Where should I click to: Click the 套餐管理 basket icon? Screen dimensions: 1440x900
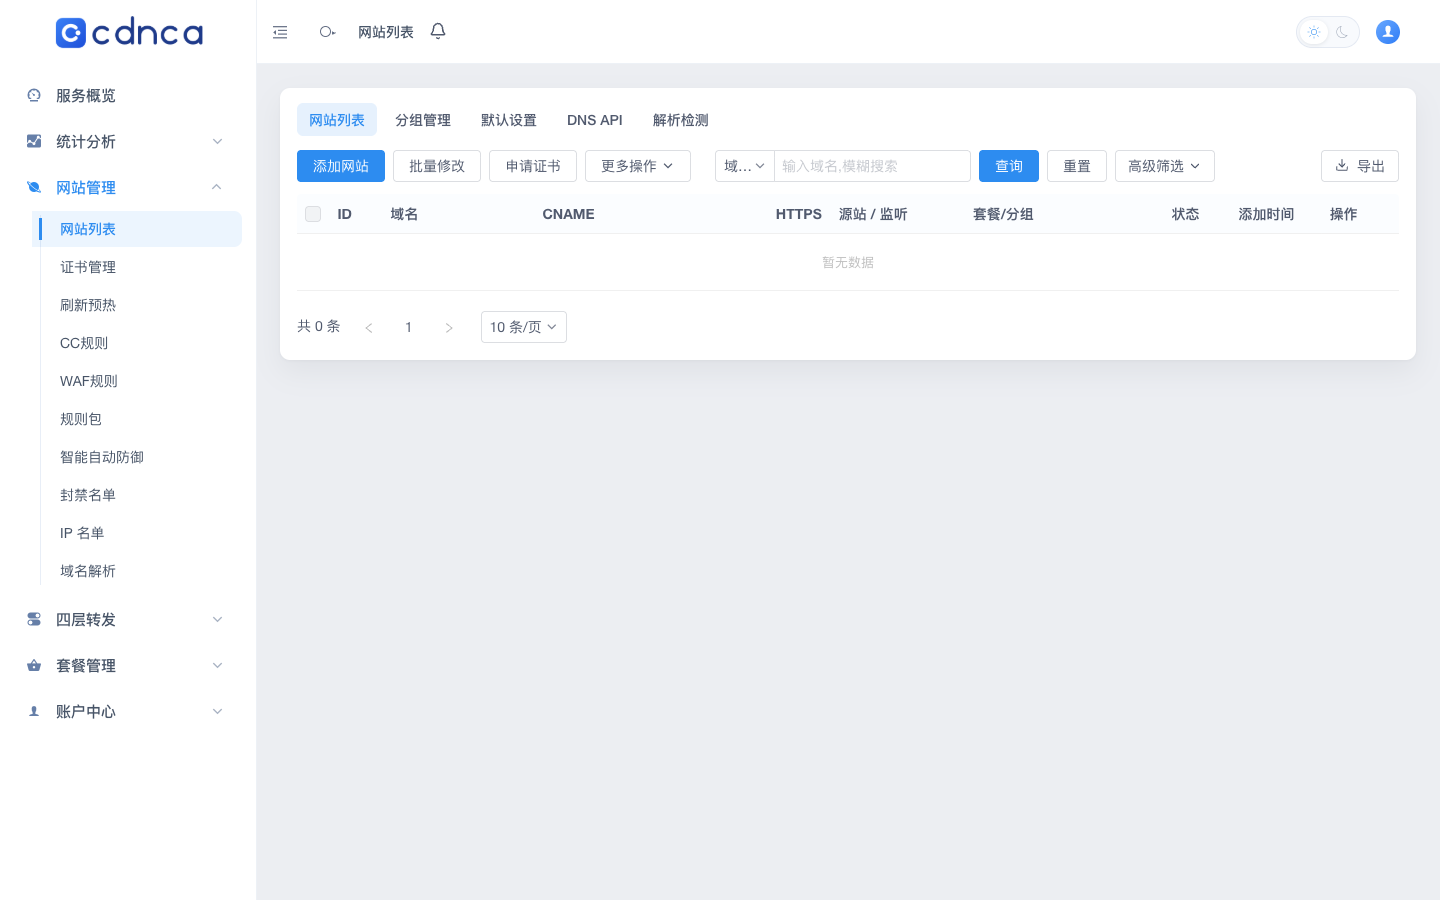tap(34, 665)
